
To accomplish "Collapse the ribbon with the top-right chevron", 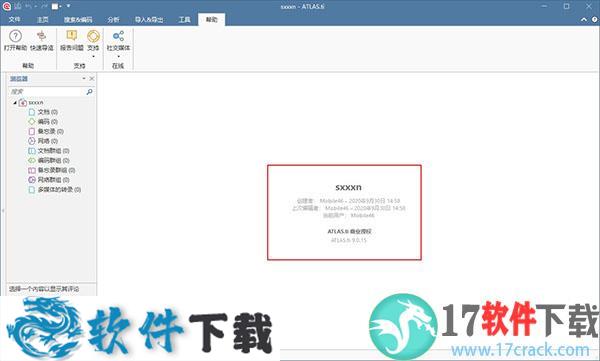I will (x=584, y=20).
